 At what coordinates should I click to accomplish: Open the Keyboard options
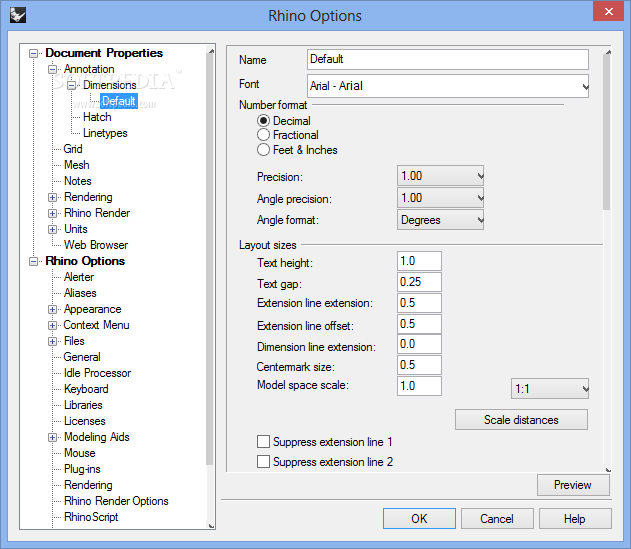[x=86, y=389]
